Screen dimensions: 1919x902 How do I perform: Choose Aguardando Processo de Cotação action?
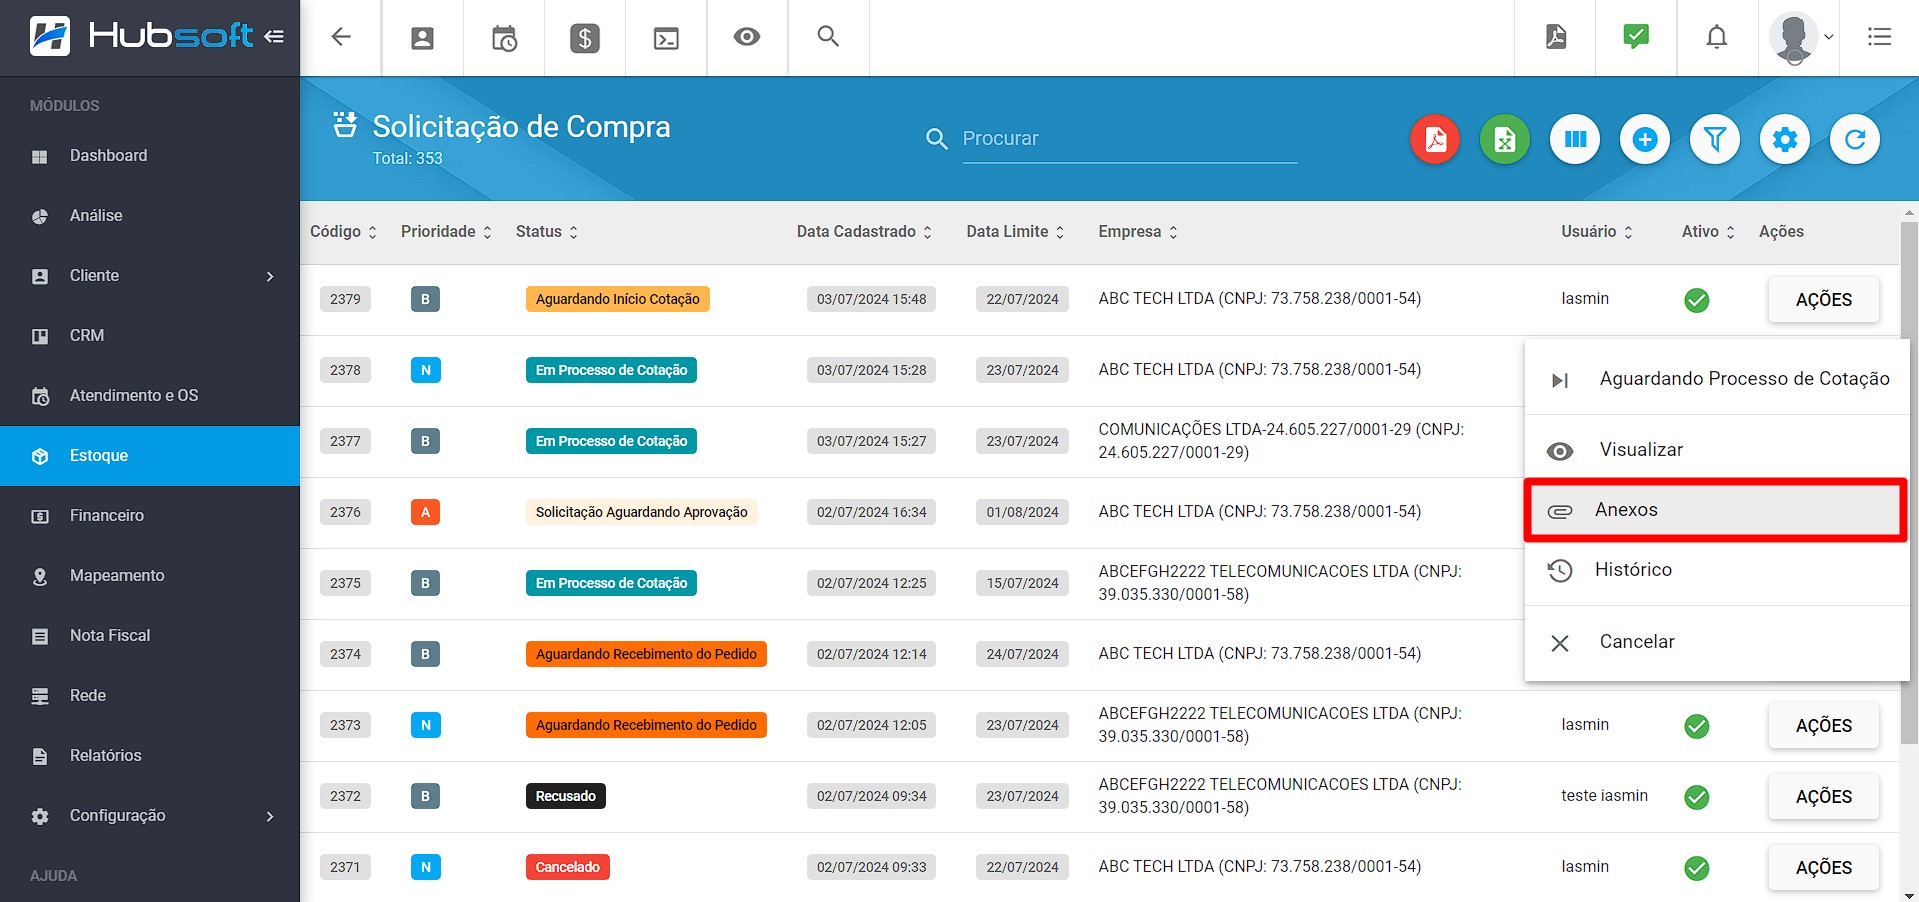point(1717,379)
